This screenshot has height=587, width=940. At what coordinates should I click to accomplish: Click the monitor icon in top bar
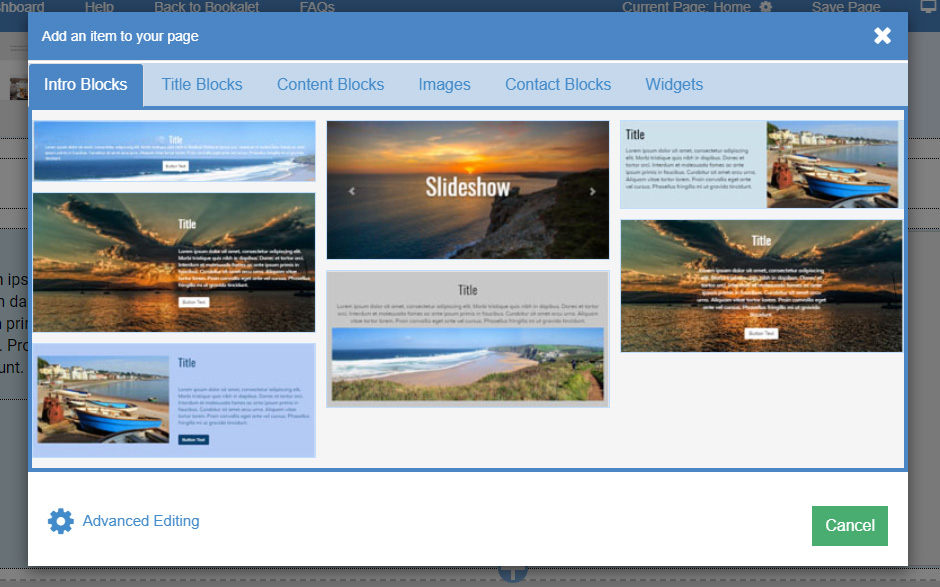tap(928, 7)
